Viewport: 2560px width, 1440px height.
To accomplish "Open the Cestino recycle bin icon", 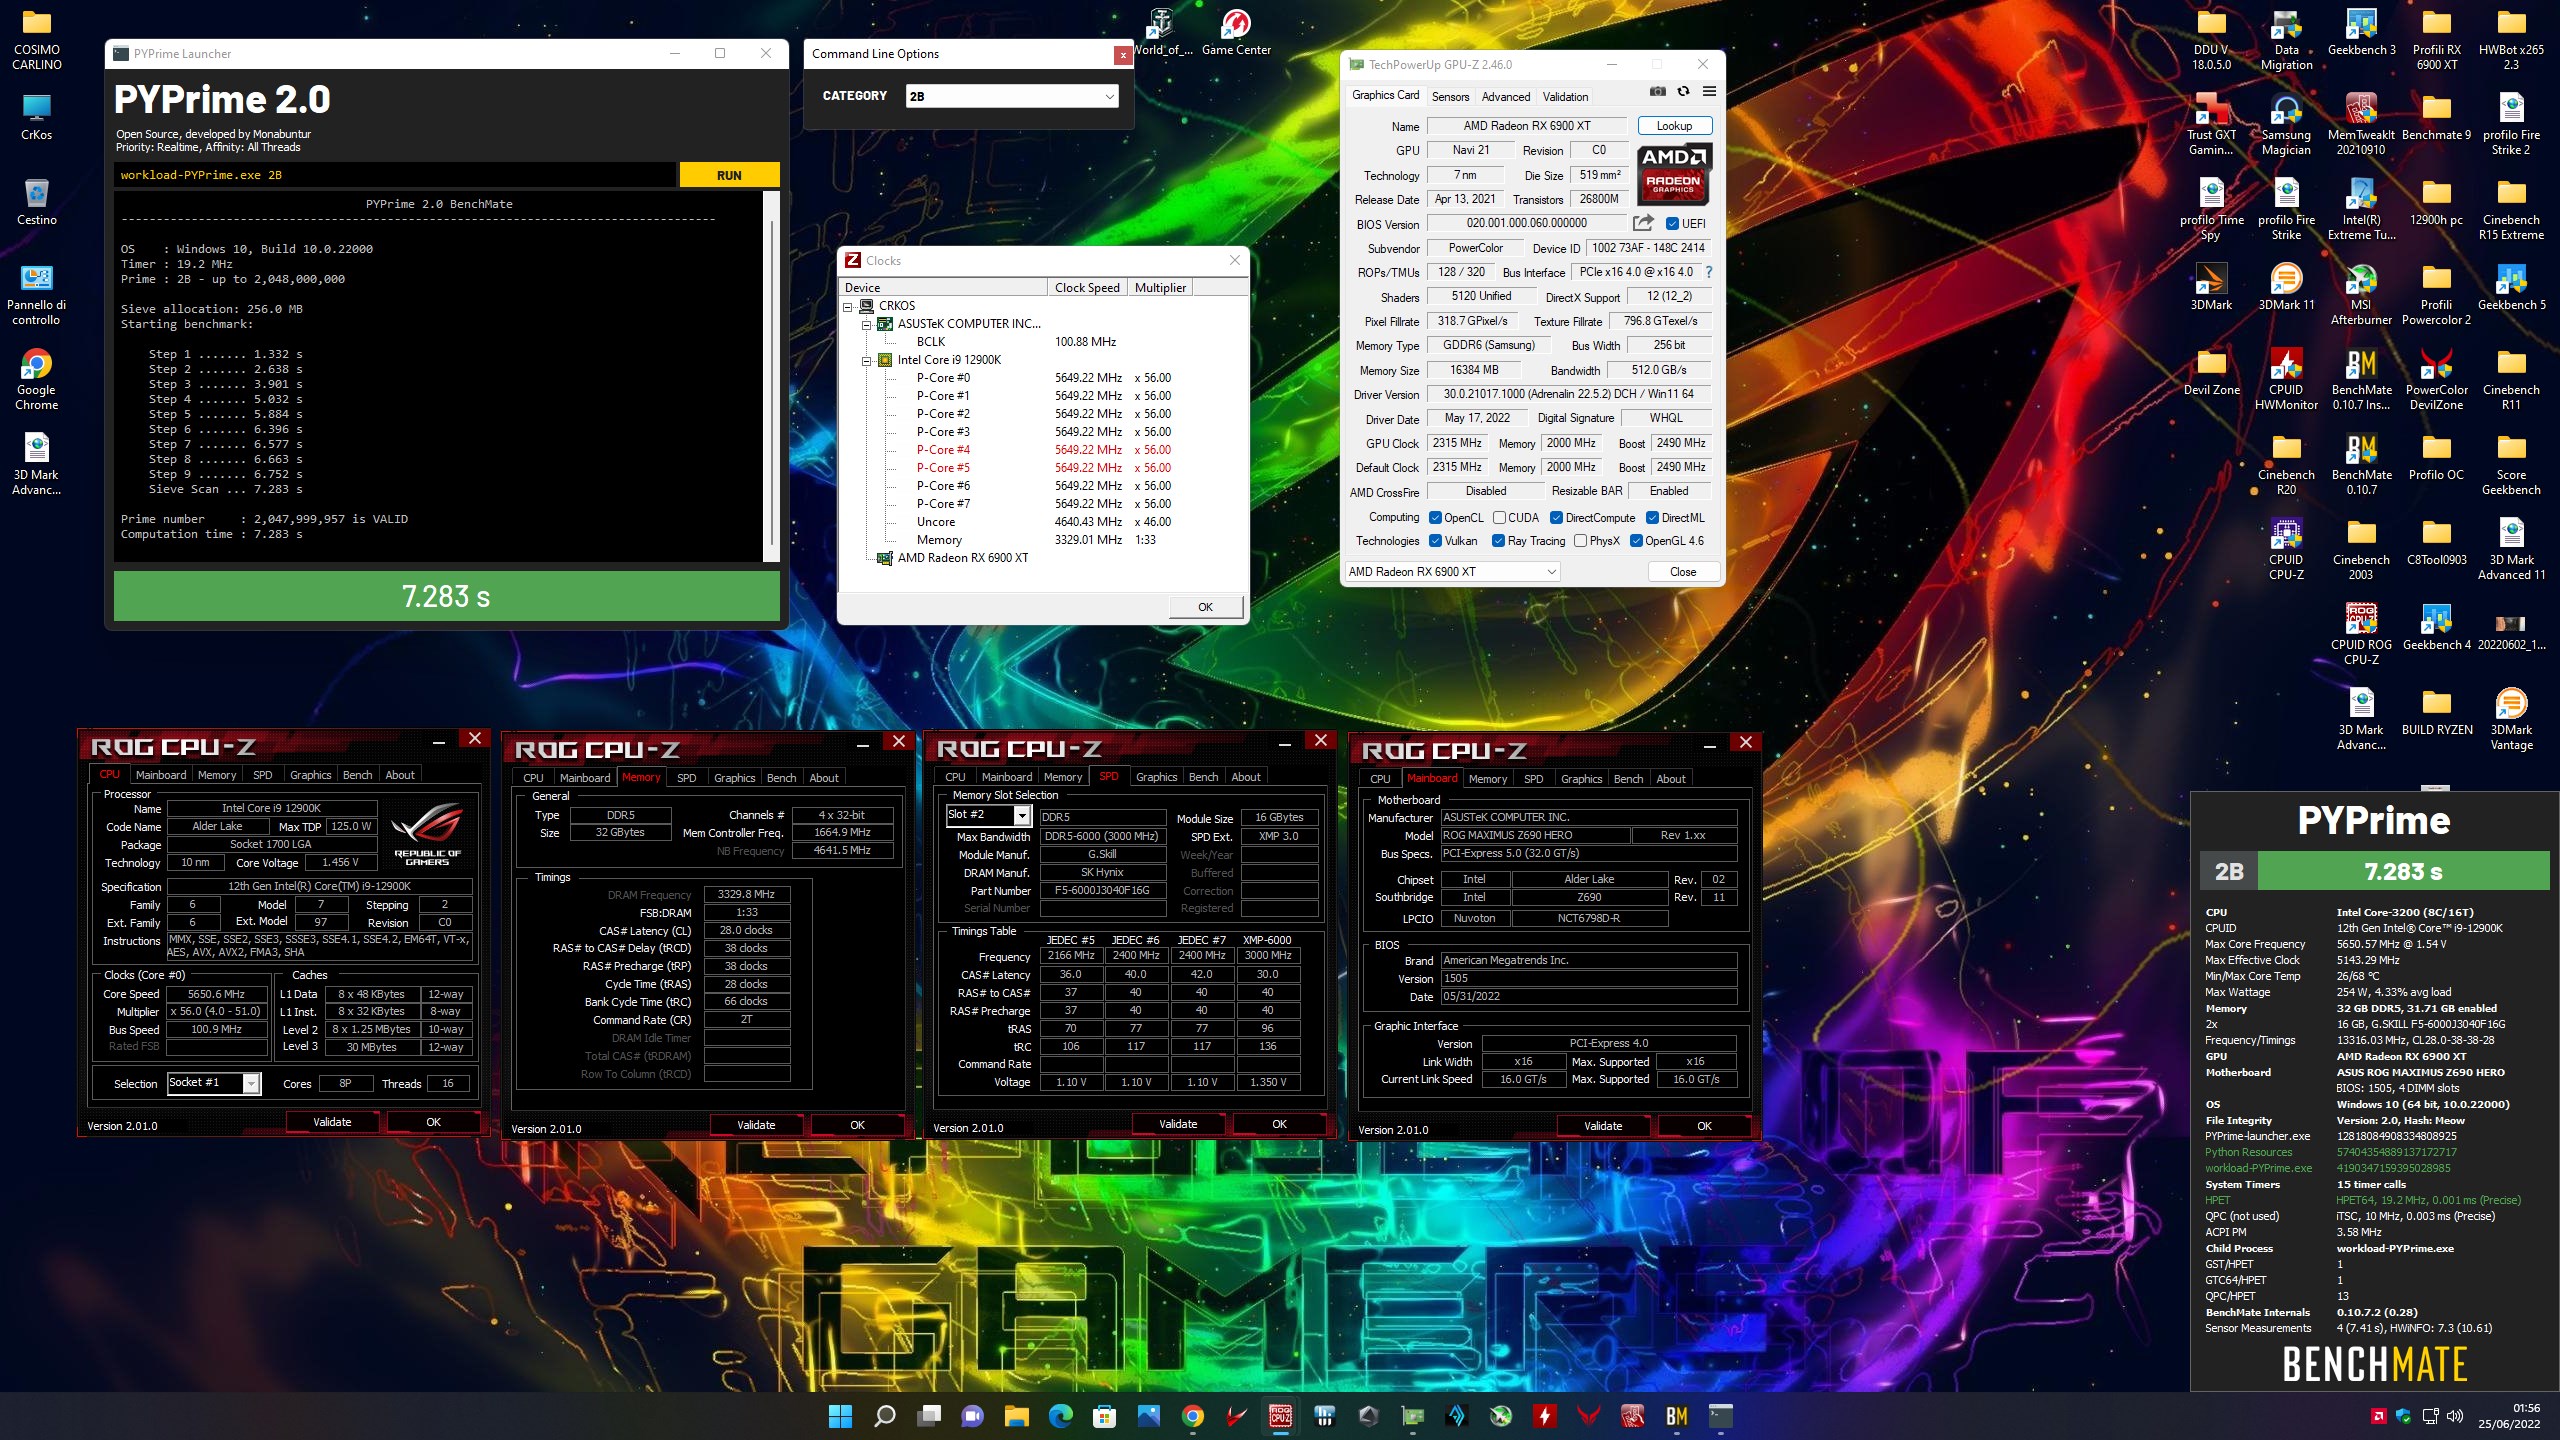I will (36, 202).
